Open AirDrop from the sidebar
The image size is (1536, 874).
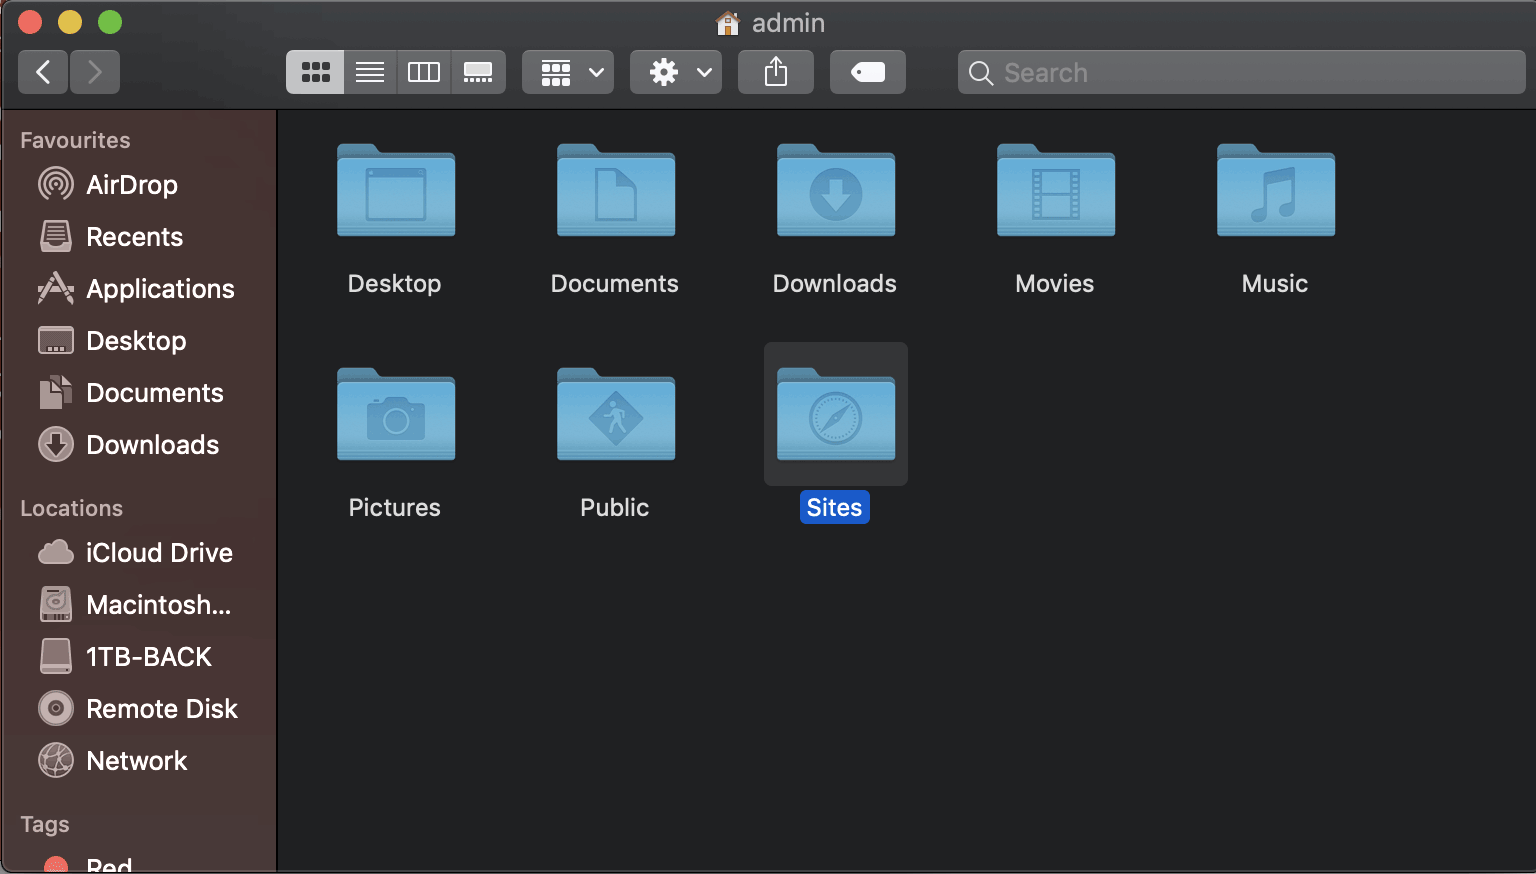coord(131,184)
